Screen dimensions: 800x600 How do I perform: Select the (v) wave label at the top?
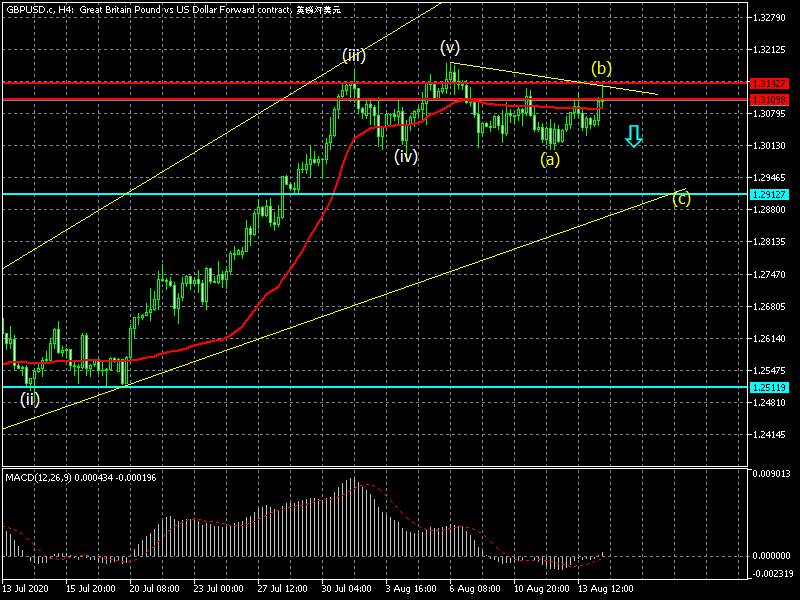[x=449, y=47]
